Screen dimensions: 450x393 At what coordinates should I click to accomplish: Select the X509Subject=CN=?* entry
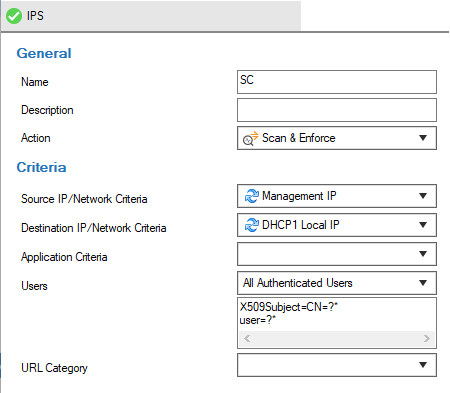[289, 307]
